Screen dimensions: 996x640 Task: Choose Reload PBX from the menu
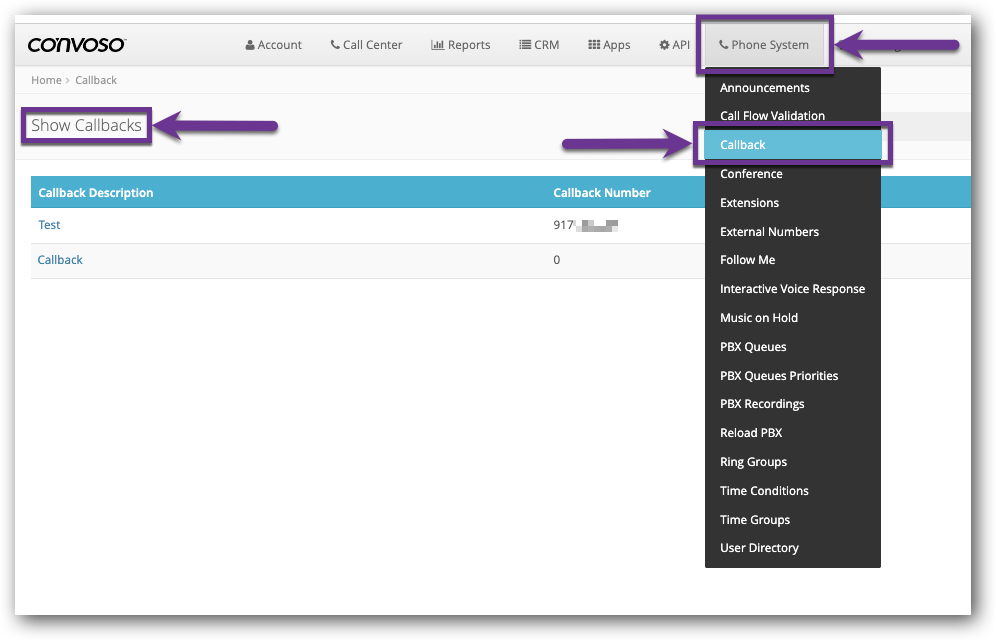pyautogui.click(x=751, y=433)
